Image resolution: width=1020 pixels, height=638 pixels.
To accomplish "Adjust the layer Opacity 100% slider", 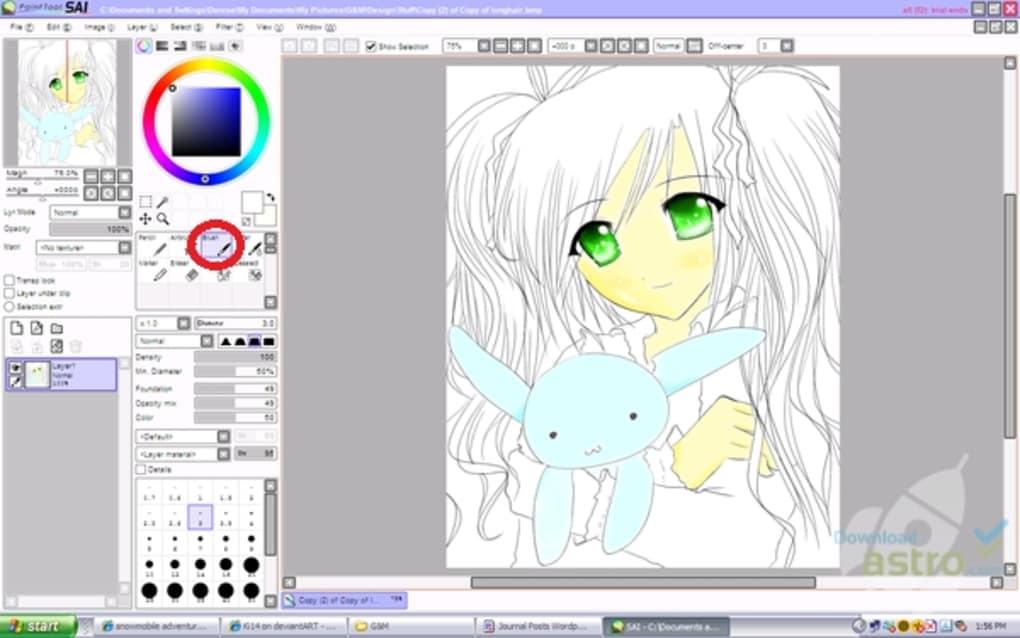I will [90, 230].
